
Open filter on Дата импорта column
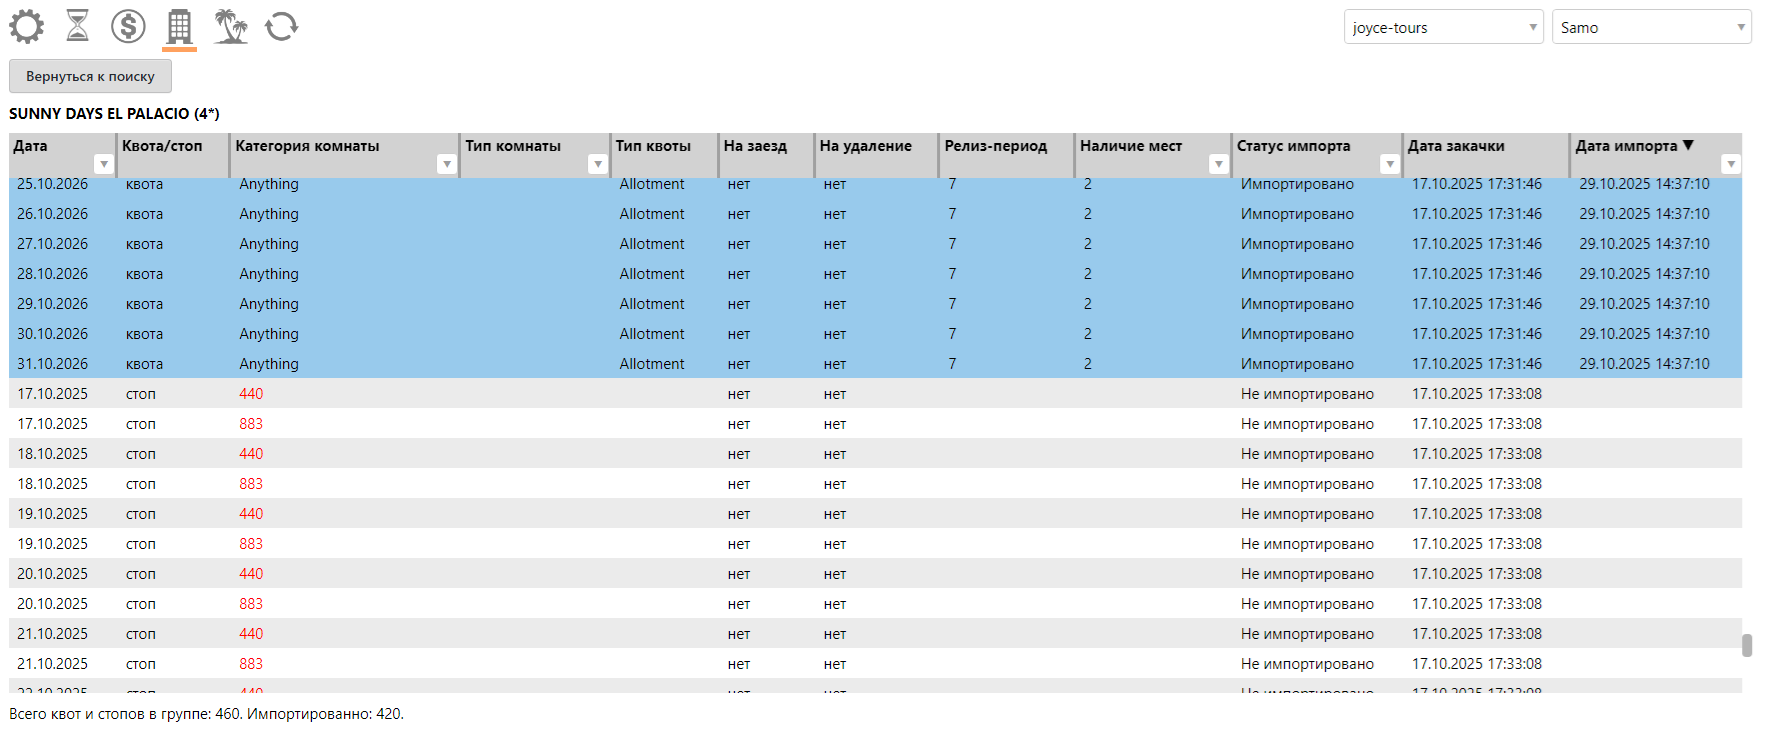click(x=1731, y=164)
